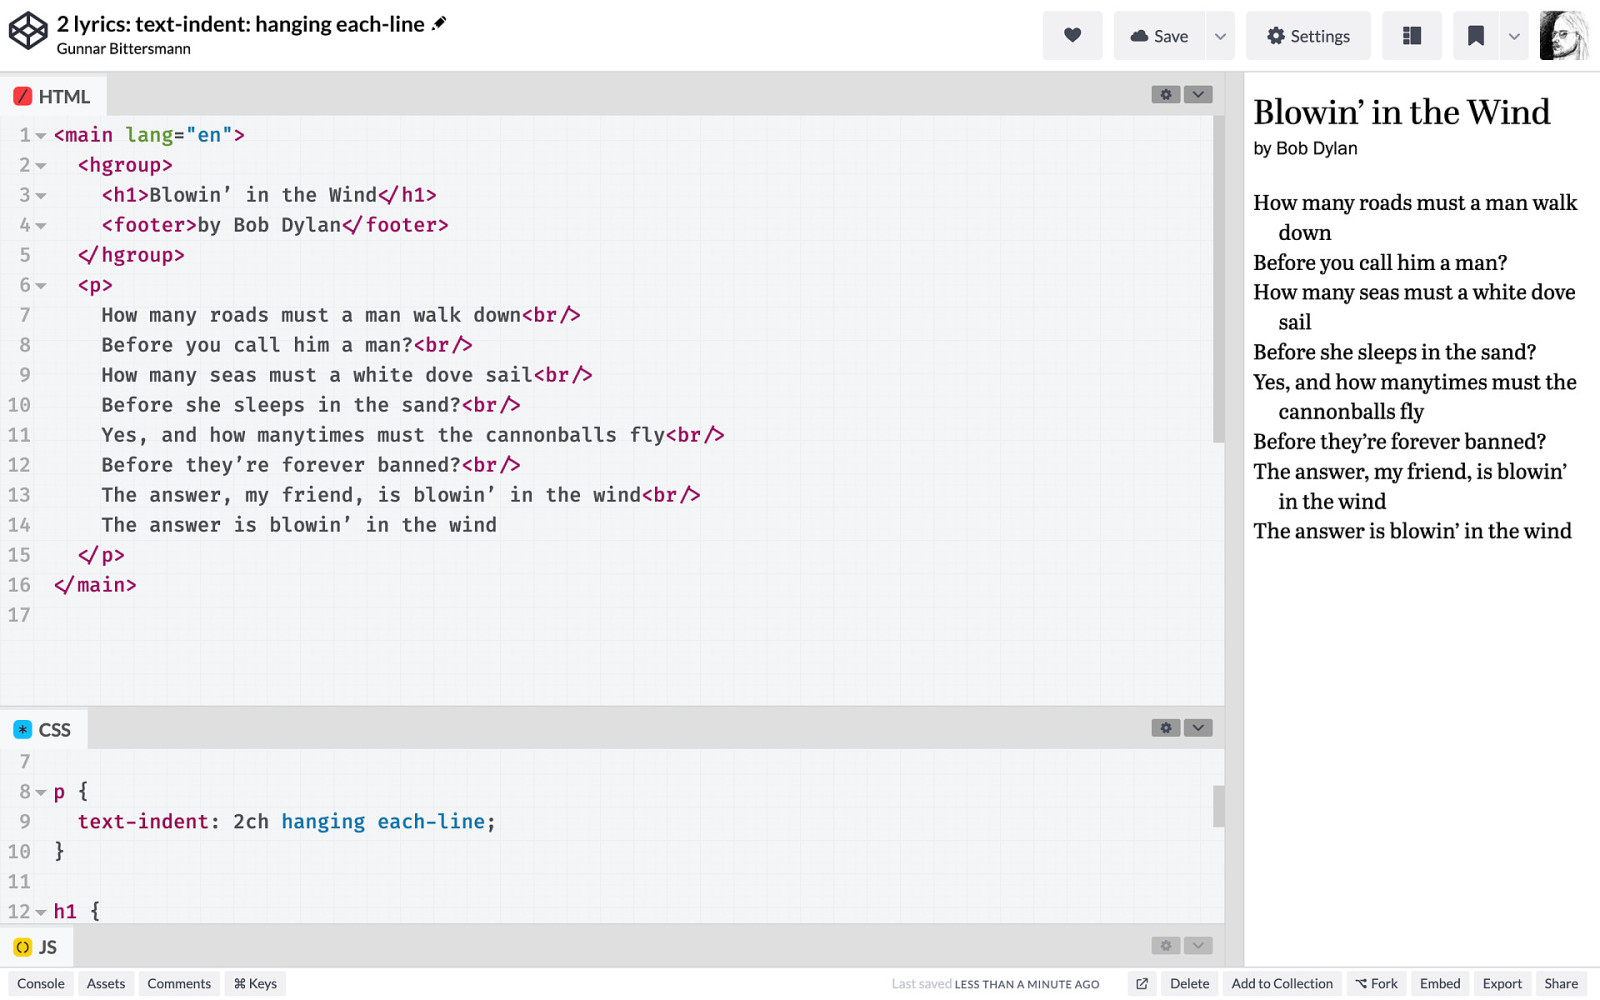Screen dimensions: 1600x1000
Task: Show keyboard shortcuts with Keys button
Action: click(255, 984)
